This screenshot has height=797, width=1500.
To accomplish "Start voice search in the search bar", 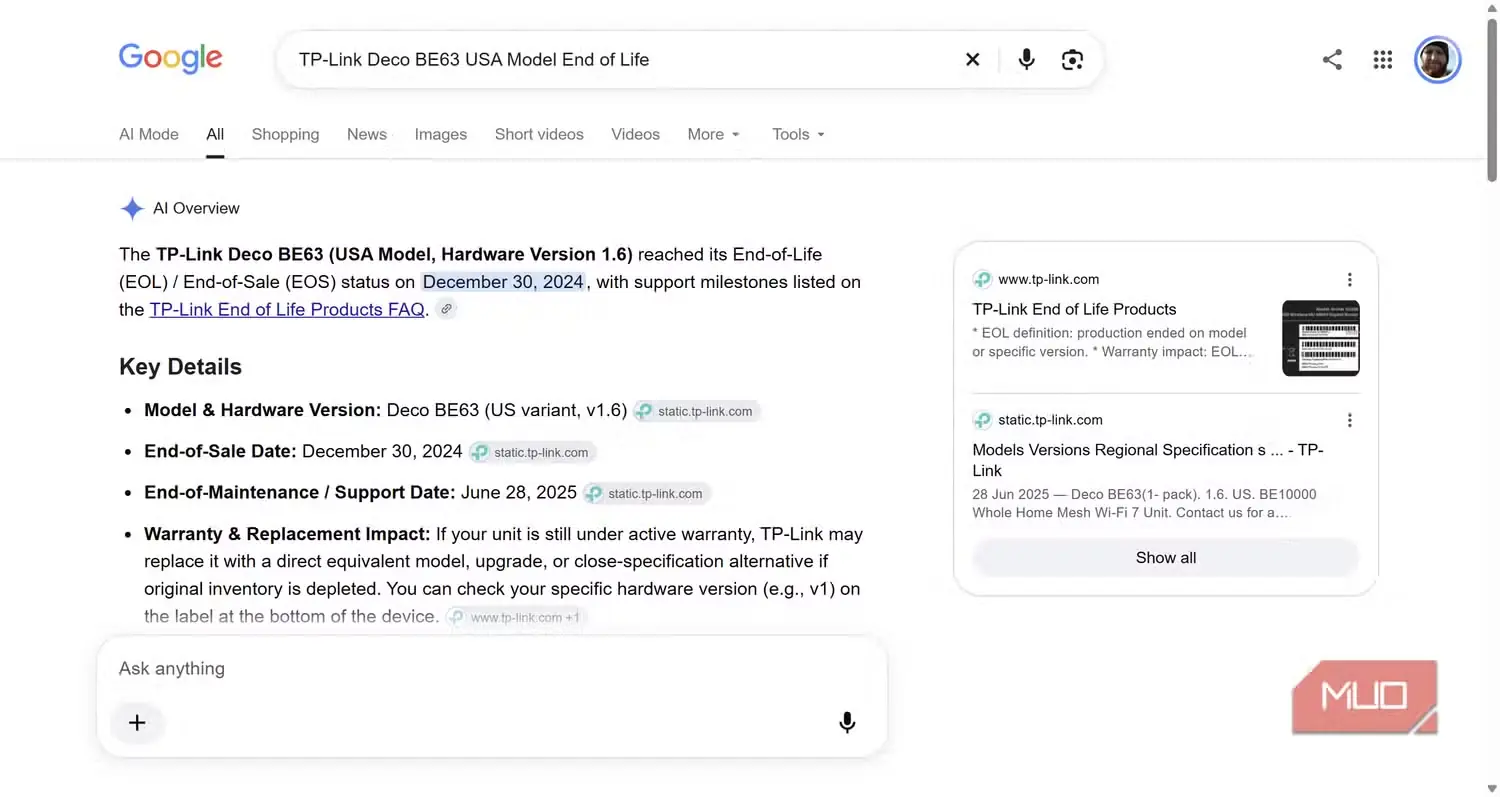I will click(1026, 60).
